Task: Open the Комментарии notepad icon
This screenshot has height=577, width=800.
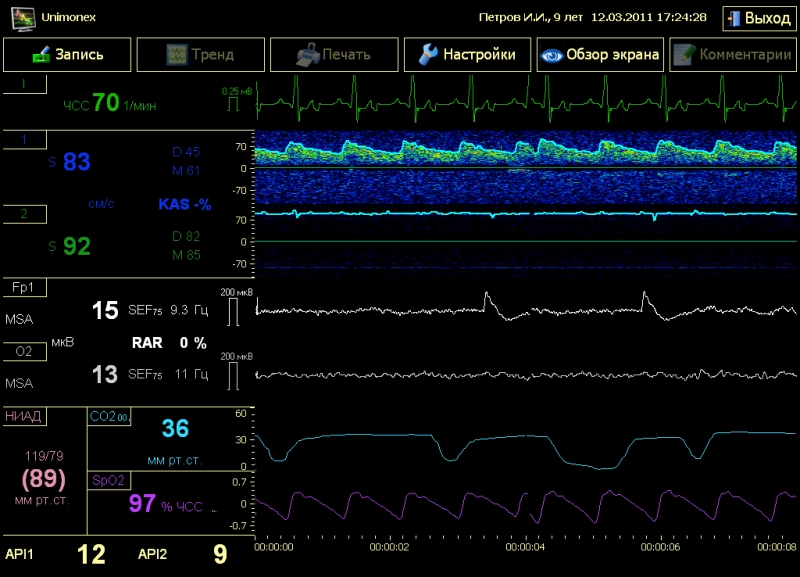Action: [685, 55]
